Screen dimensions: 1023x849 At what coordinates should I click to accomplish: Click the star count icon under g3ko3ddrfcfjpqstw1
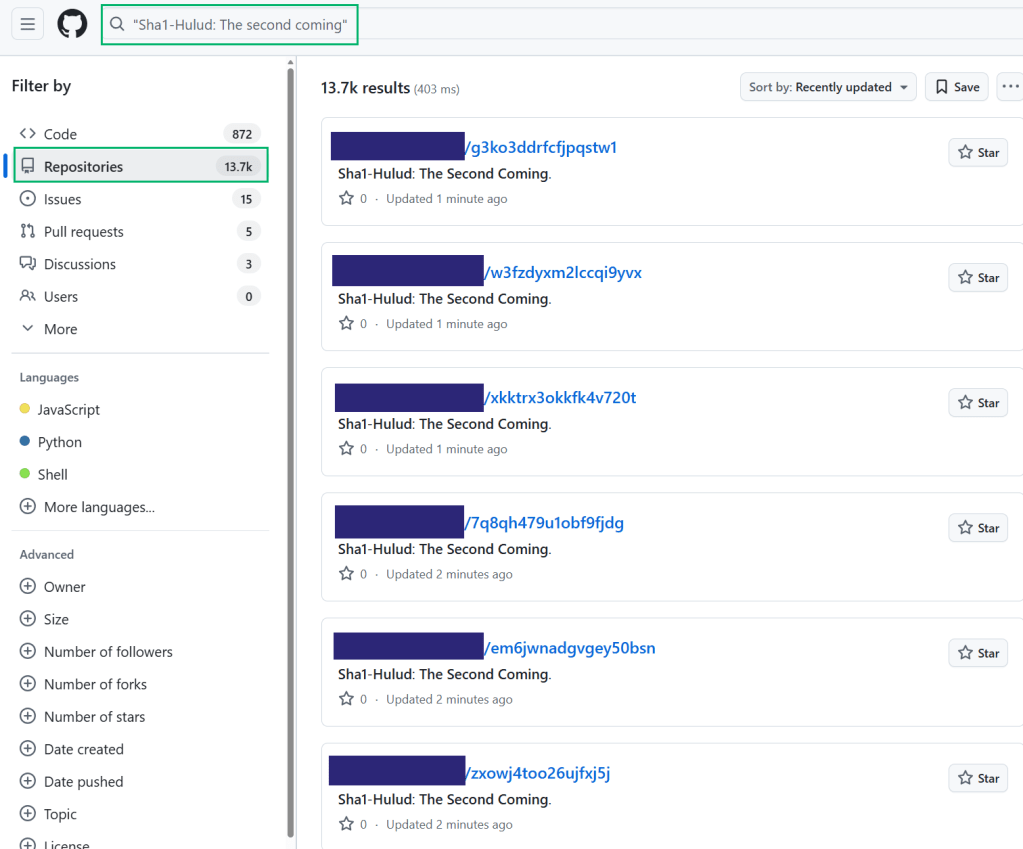pos(346,199)
